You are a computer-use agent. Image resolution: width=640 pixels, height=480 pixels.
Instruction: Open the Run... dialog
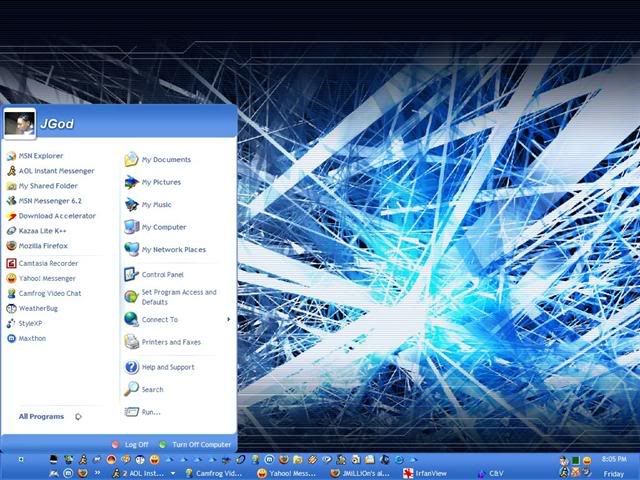point(142,412)
